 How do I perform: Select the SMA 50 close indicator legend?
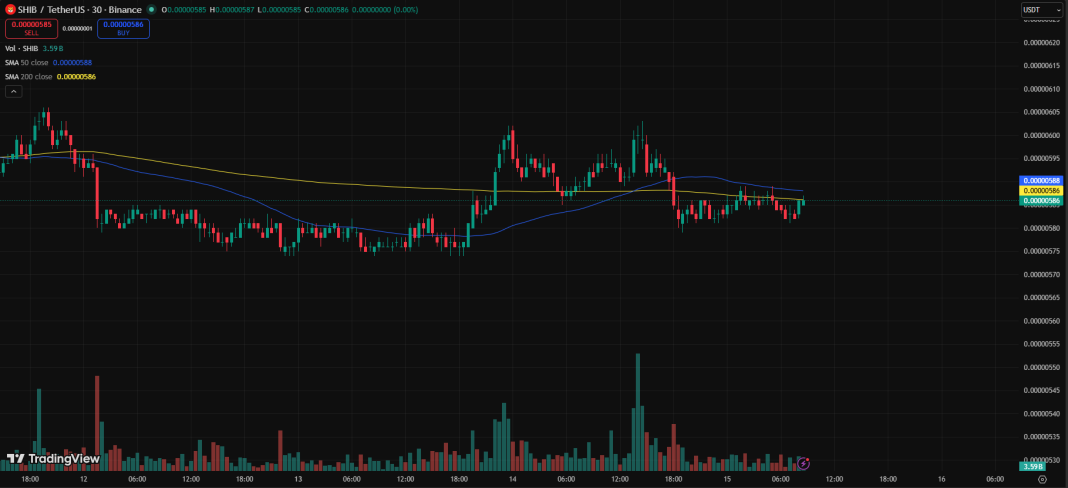tap(48, 63)
